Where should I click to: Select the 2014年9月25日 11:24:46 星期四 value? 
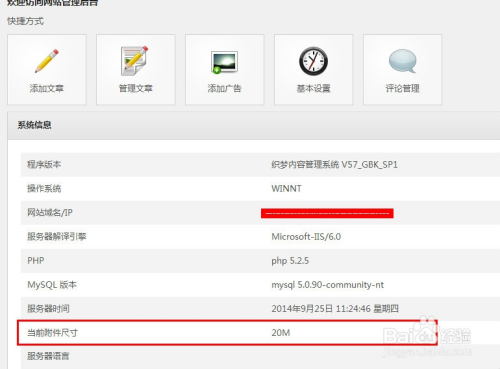click(x=335, y=309)
